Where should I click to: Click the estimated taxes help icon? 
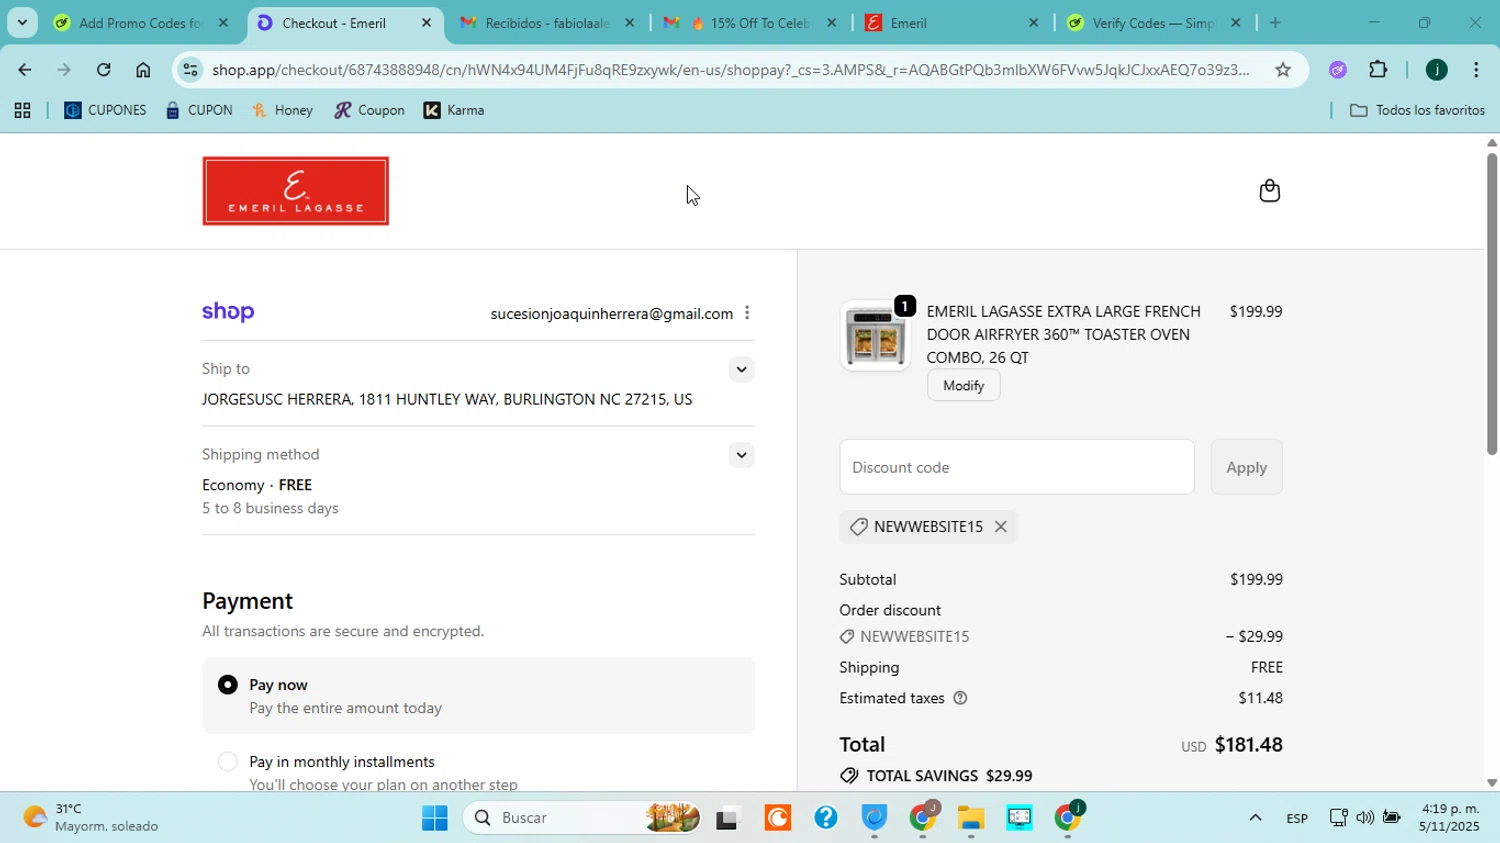(960, 698)
